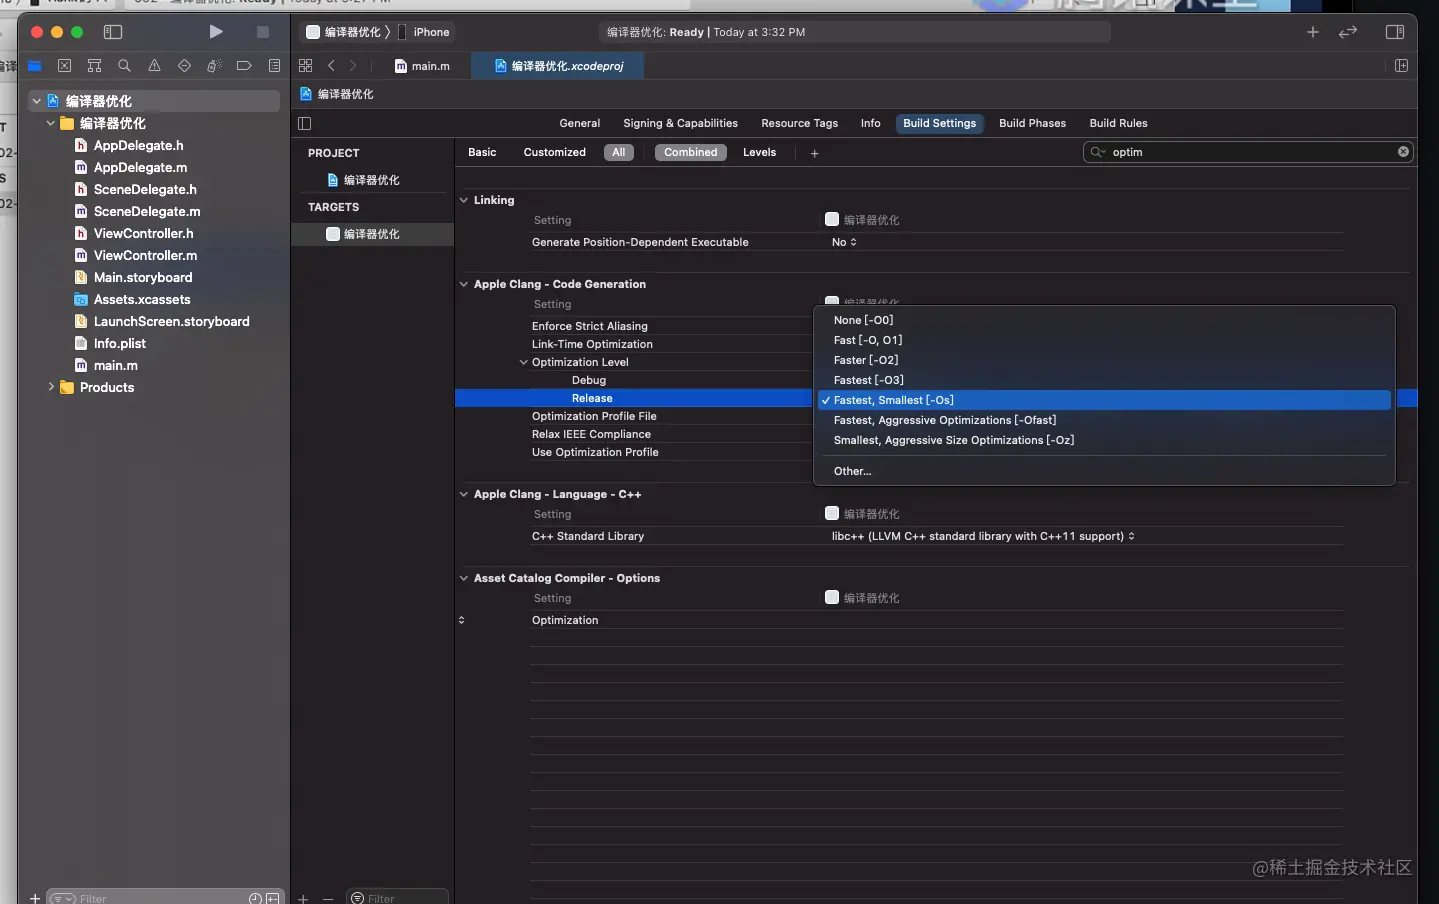Open the C++ Standard Library dropdown

tap(983, 536)
